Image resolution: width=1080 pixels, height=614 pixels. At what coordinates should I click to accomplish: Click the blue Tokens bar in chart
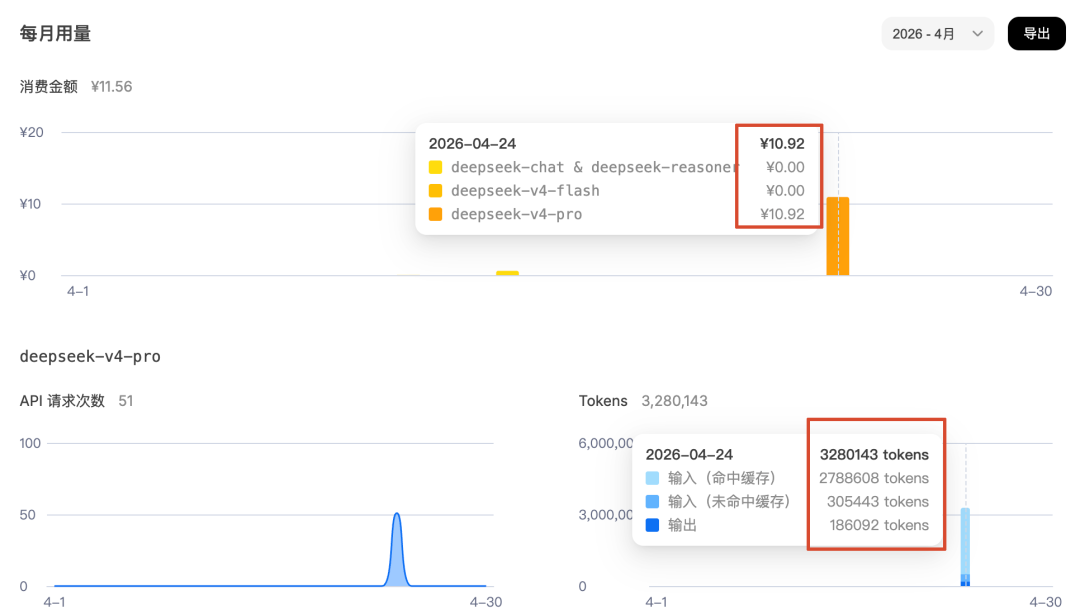click(965, 547)
